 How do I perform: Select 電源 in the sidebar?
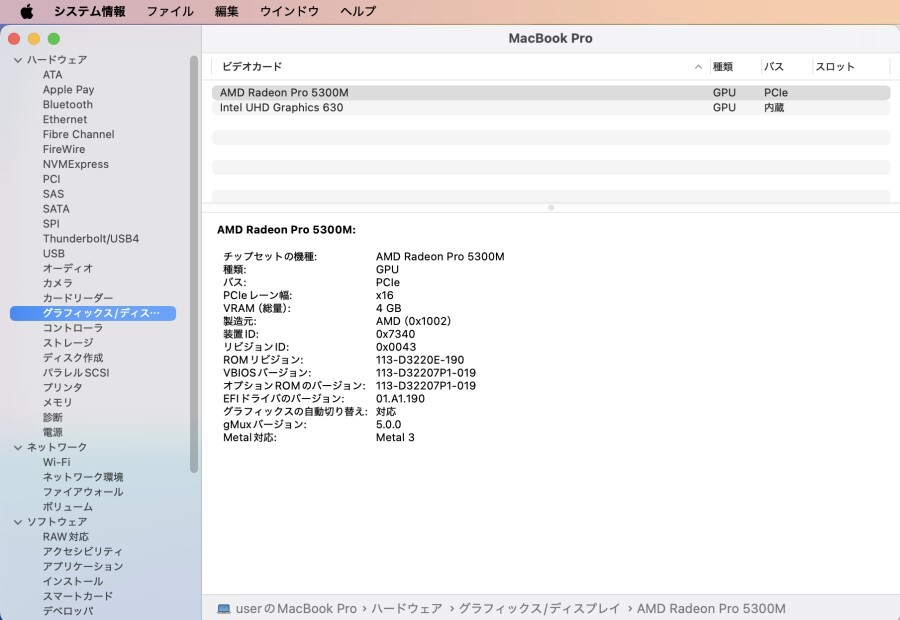[55, 432]
